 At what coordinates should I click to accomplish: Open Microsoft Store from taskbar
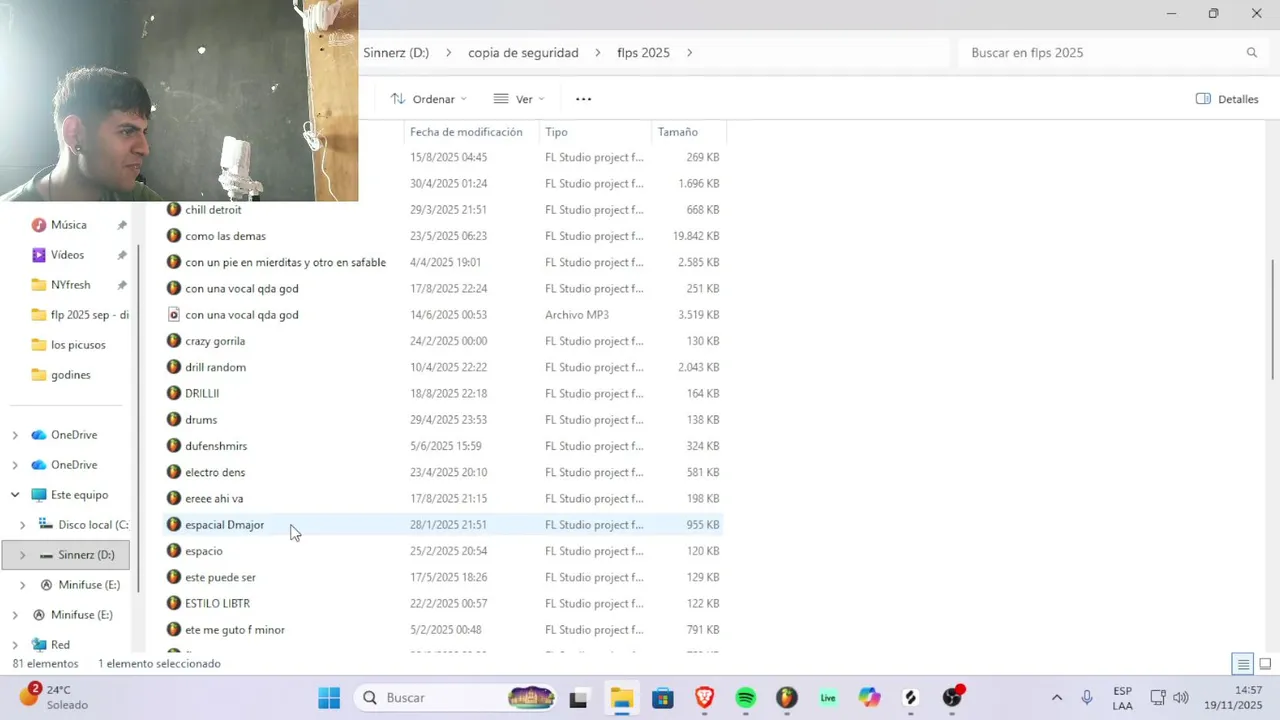tap(663, 698)
